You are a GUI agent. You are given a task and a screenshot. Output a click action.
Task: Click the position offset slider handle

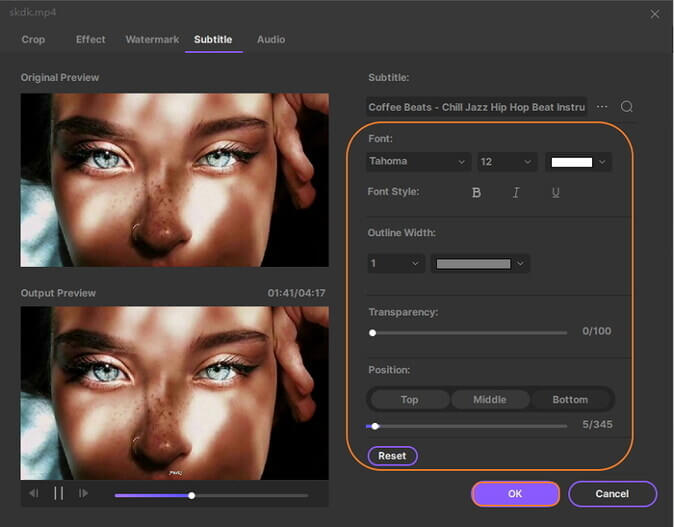pyautogui.click(x=375, y=426)
